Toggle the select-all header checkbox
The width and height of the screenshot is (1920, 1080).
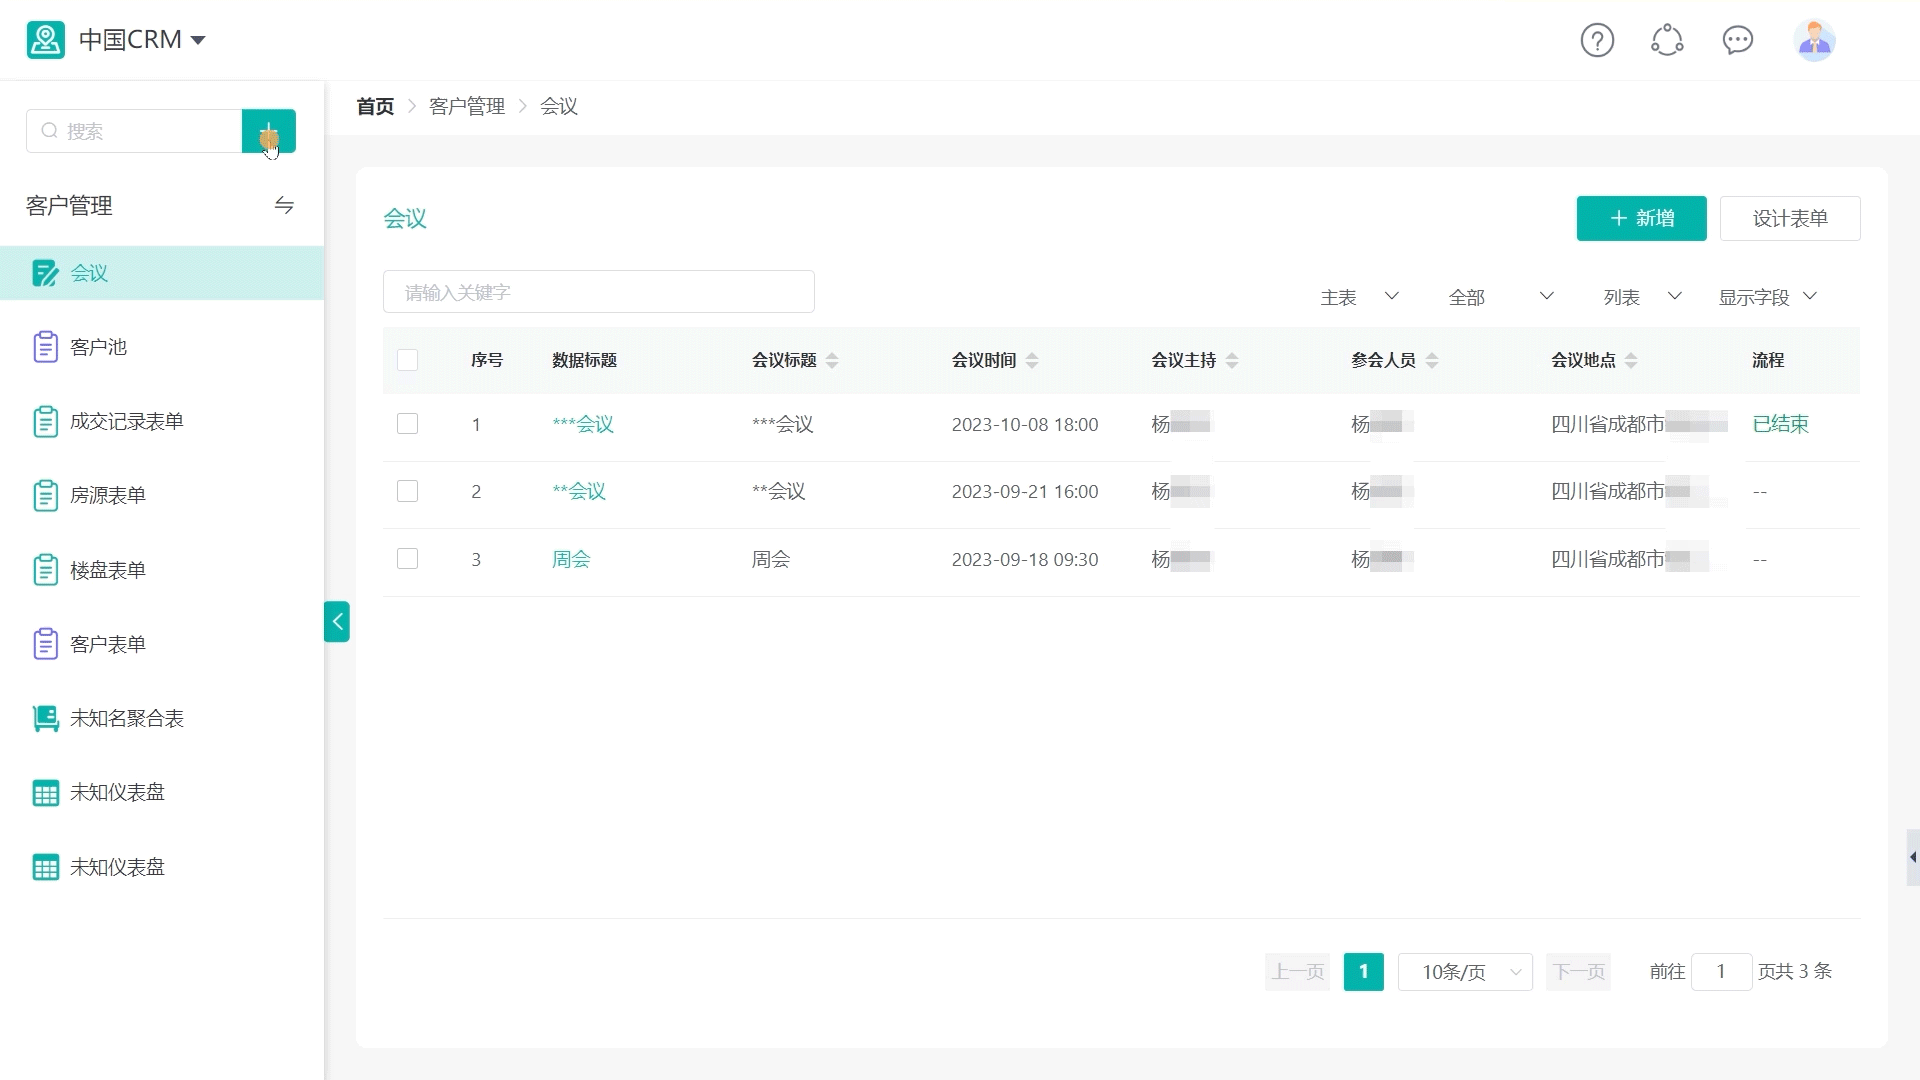(407, 360)
